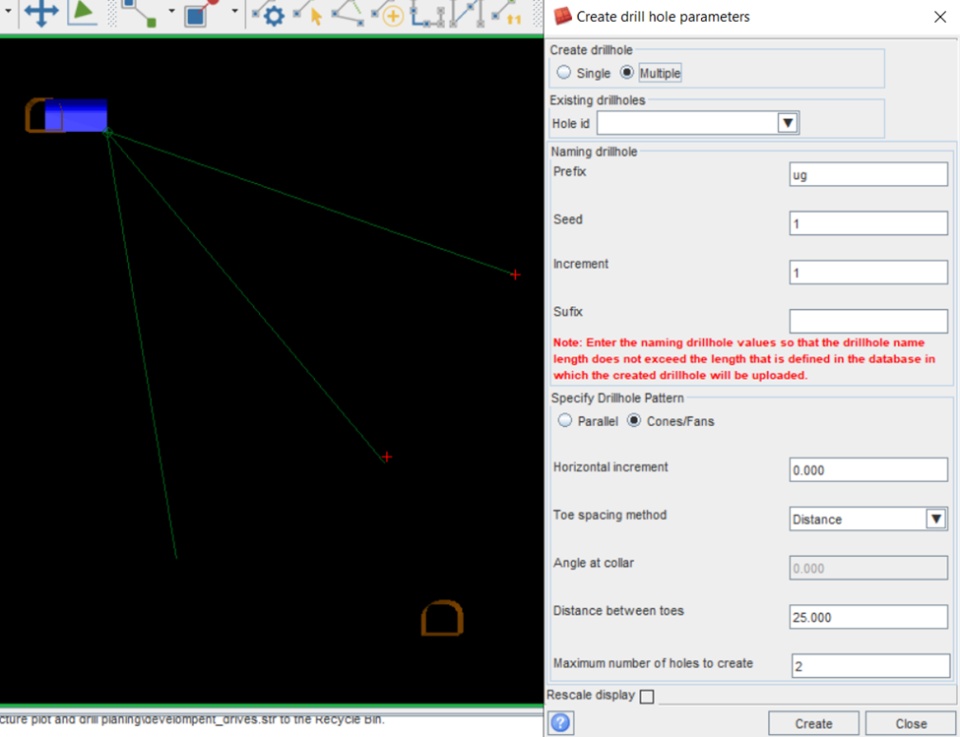This screenshot has width=960, height=737.
Task: Open the Hole id dropdown list
Action: [787, 123]
